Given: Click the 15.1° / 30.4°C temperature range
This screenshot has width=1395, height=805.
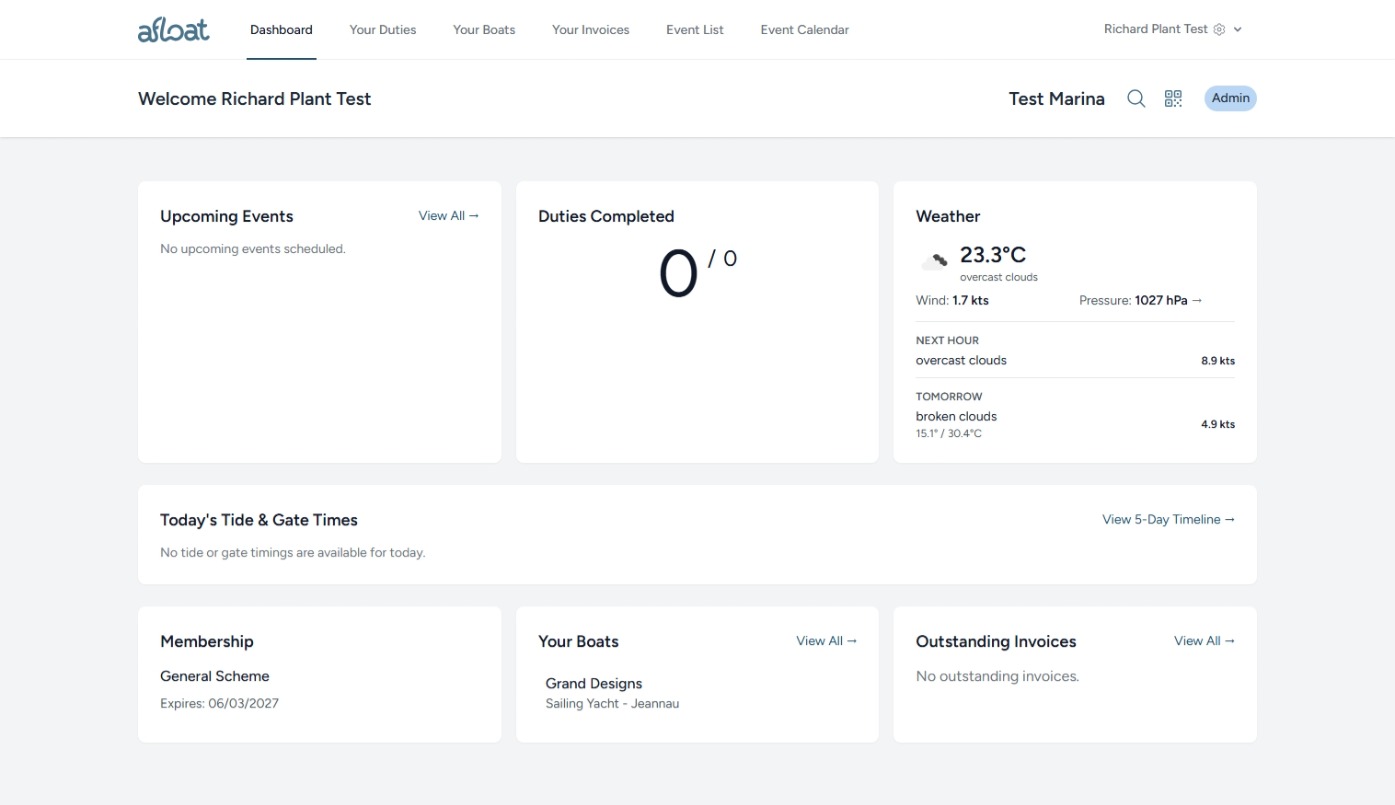Looking at the screenshot, I should click(949, 434).
